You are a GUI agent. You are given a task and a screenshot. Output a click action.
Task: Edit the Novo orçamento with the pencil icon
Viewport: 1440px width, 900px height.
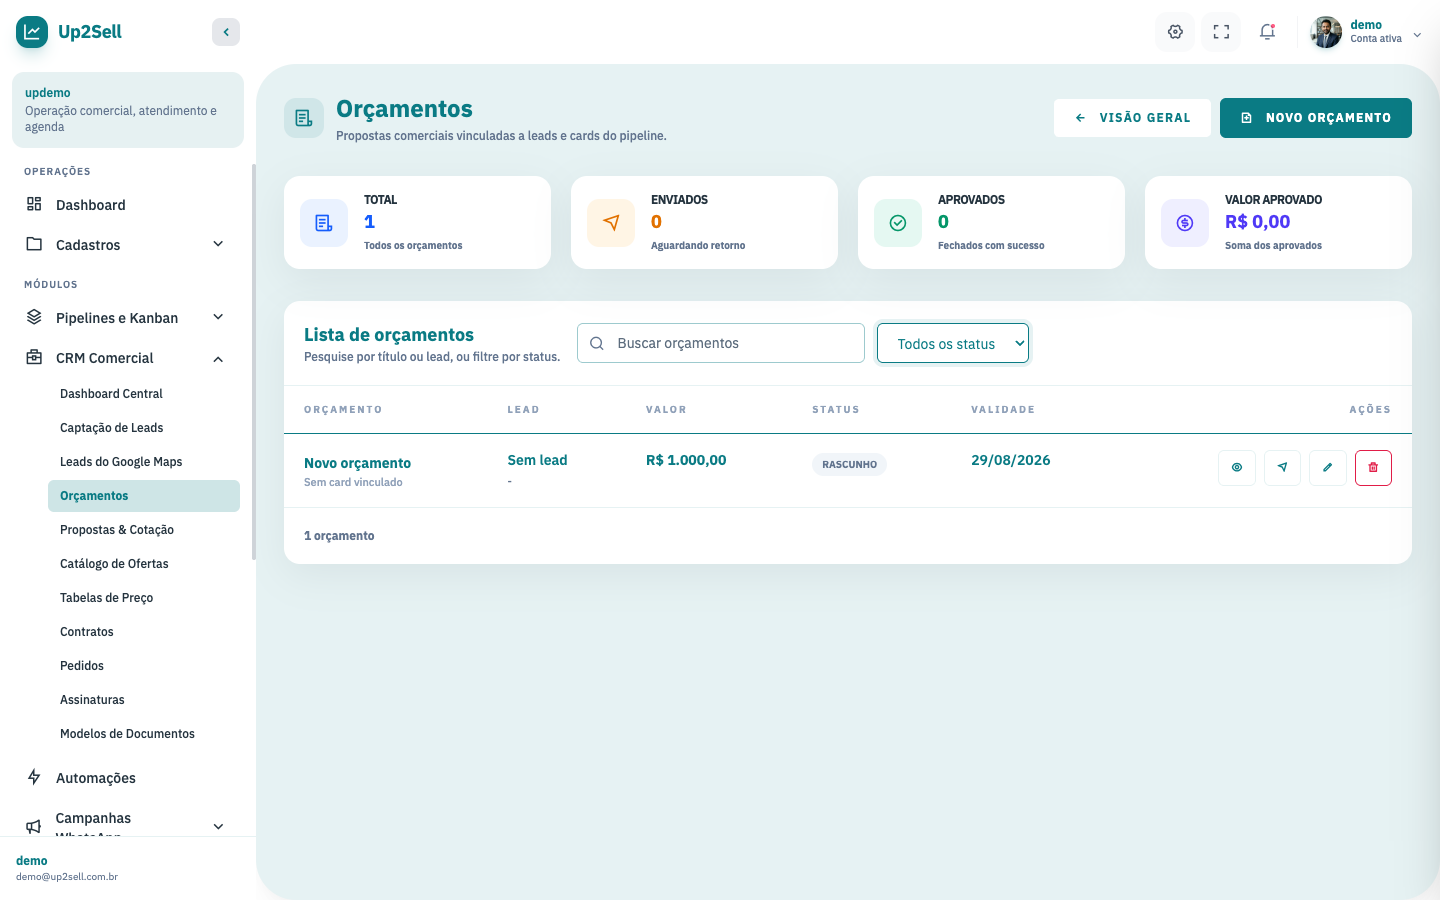(x=1328, y=467)
